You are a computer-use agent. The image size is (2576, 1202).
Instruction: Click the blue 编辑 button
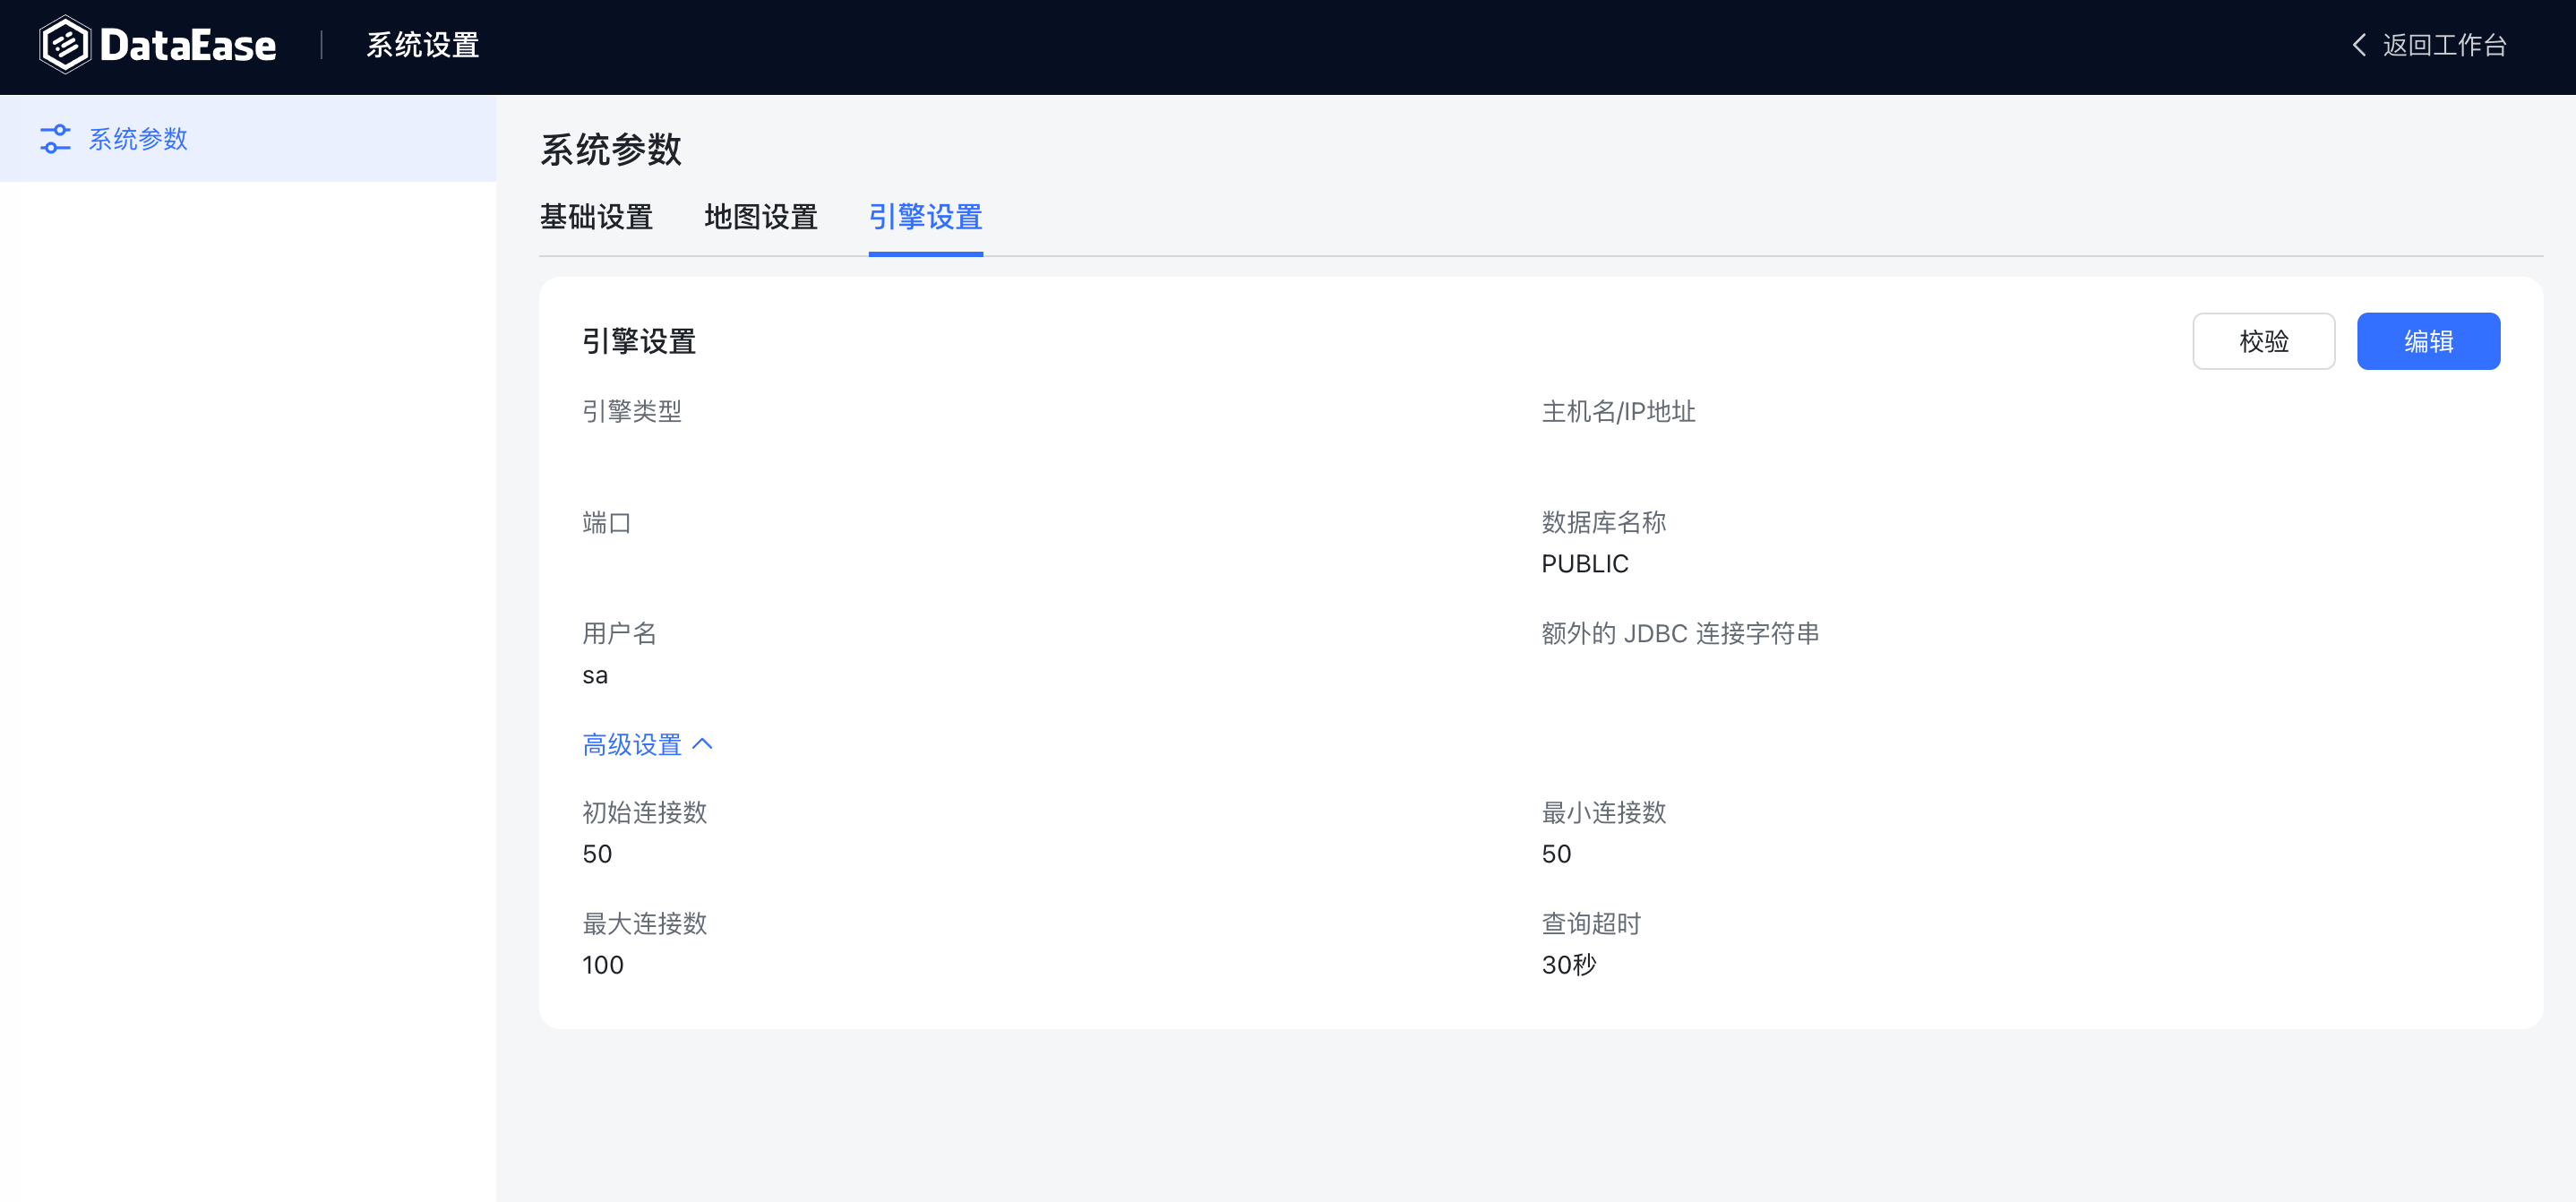coord(2428,341)
